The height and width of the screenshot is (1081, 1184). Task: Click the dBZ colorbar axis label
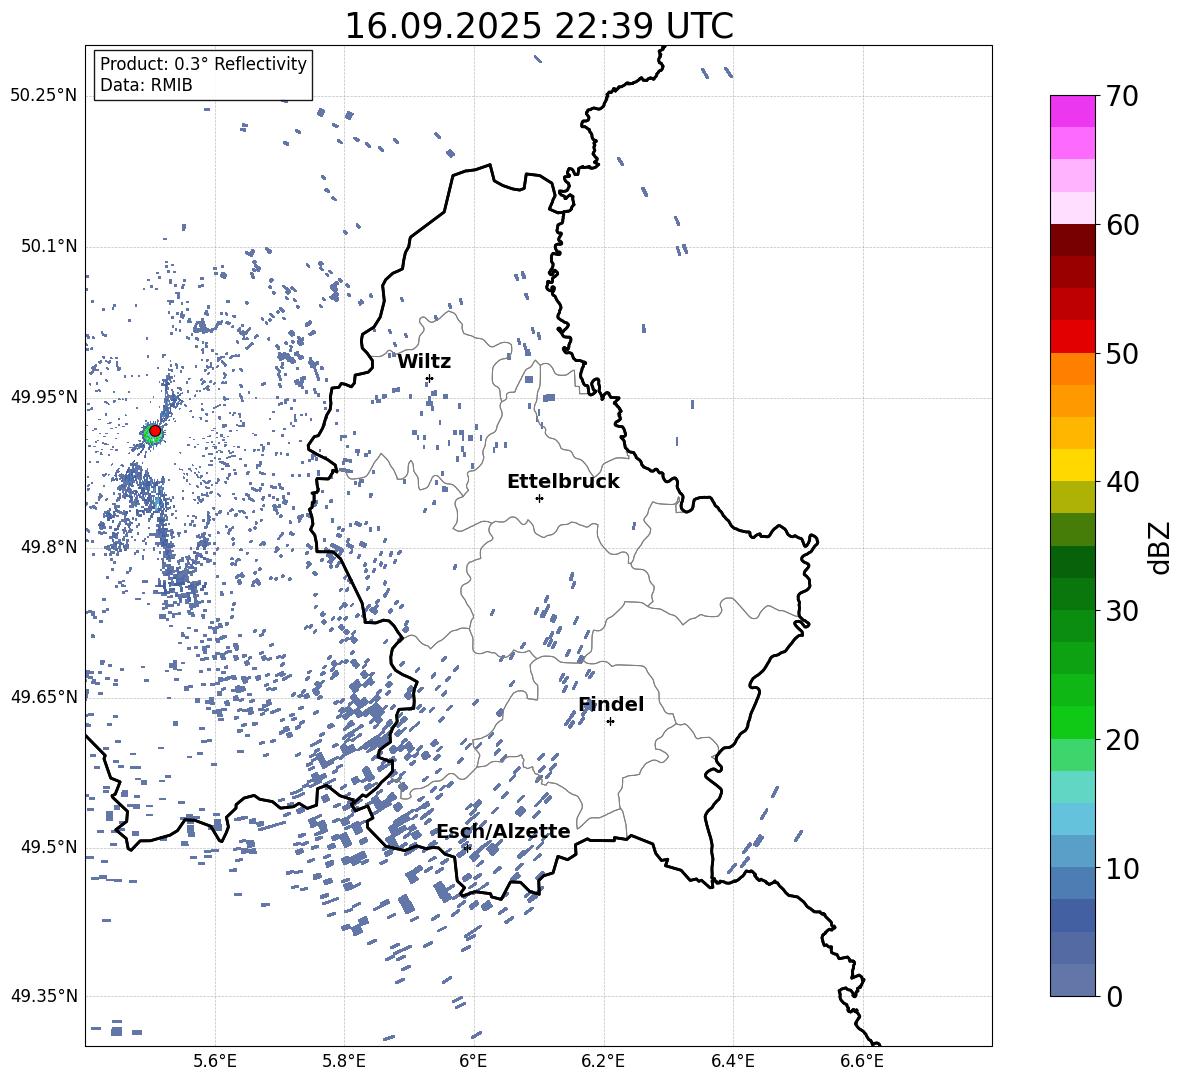point(1161,547)
